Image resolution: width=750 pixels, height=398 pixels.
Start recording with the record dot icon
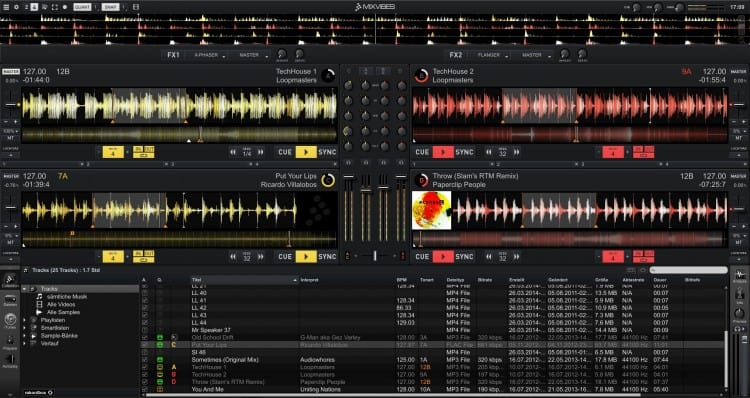coord(65,7)
